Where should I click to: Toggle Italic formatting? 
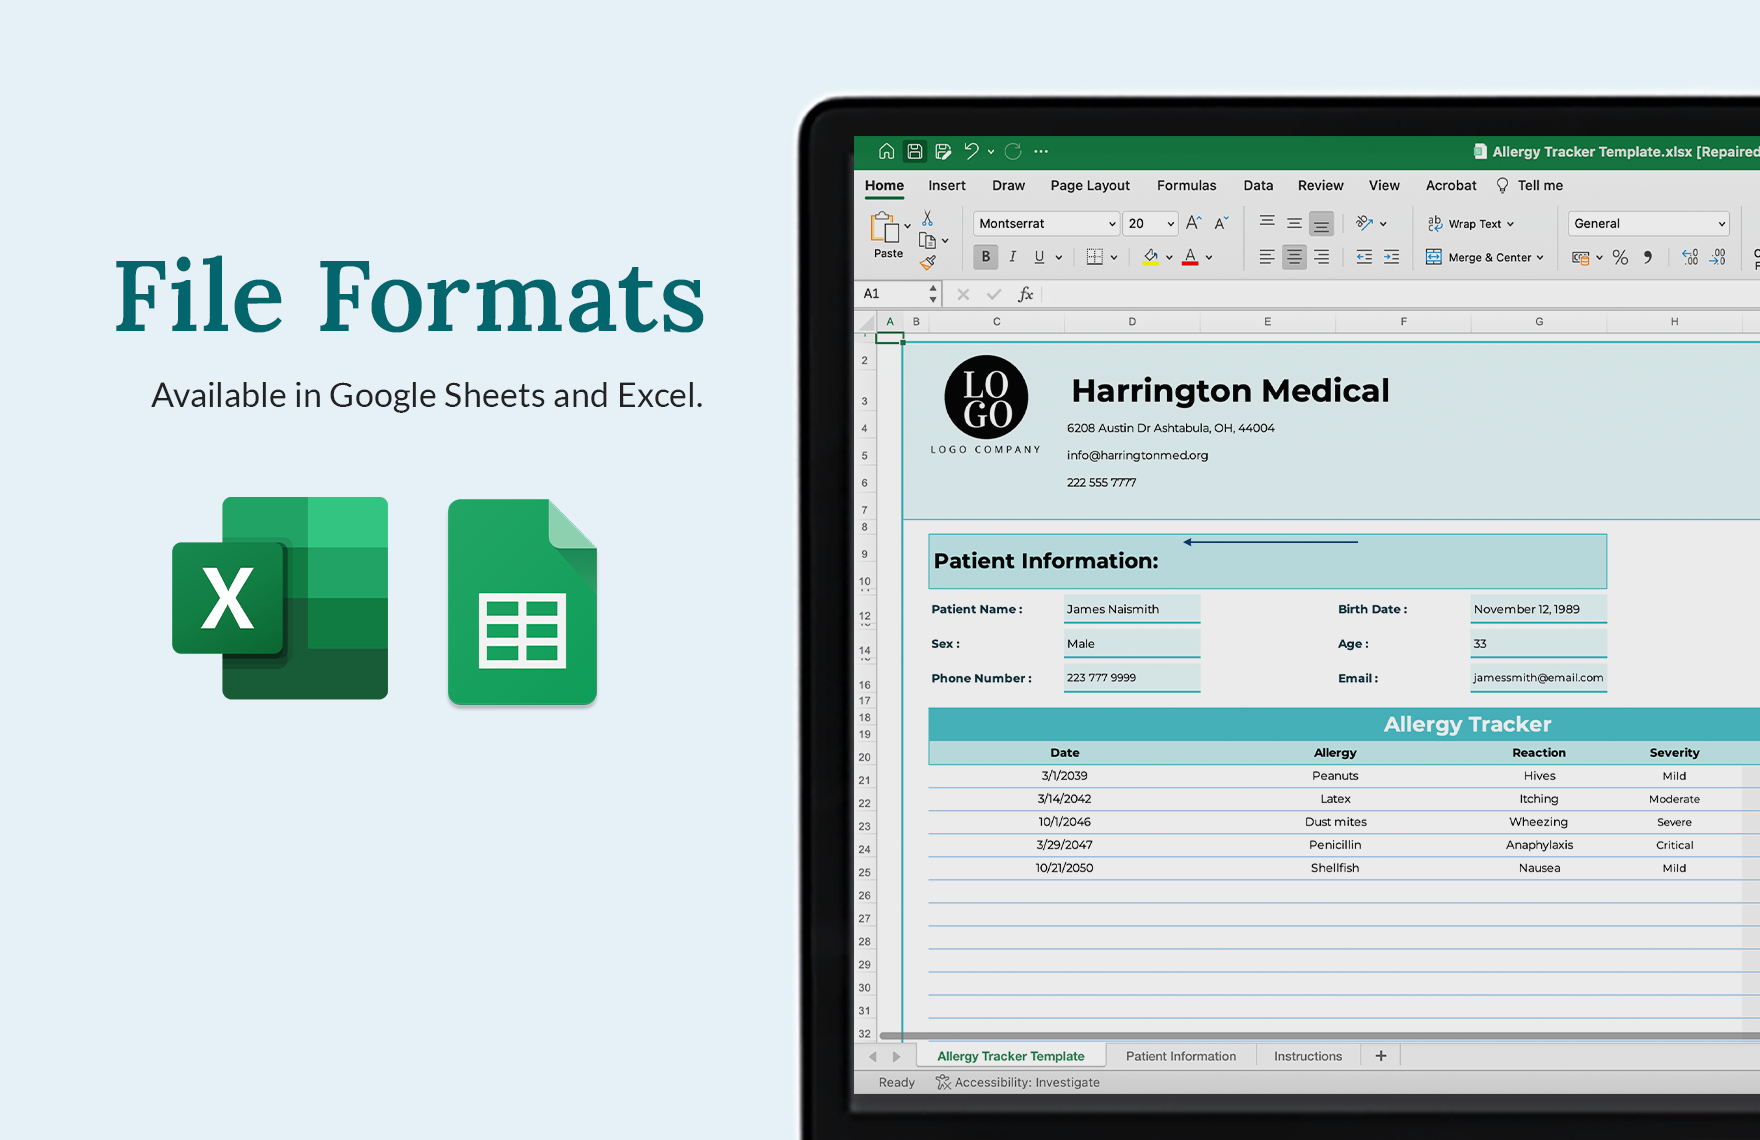[1013, 257]
